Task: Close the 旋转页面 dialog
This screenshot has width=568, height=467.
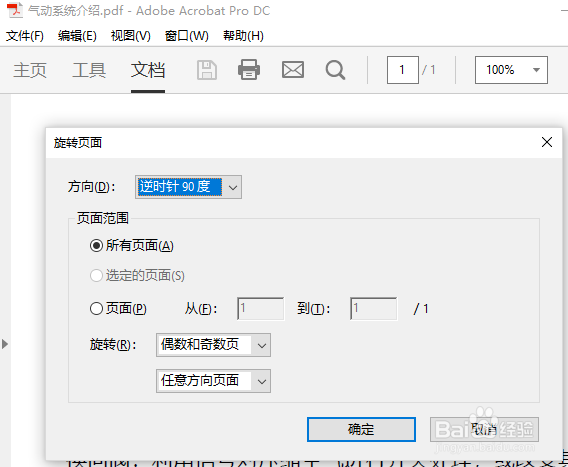Action: click(x=547, y=142)
